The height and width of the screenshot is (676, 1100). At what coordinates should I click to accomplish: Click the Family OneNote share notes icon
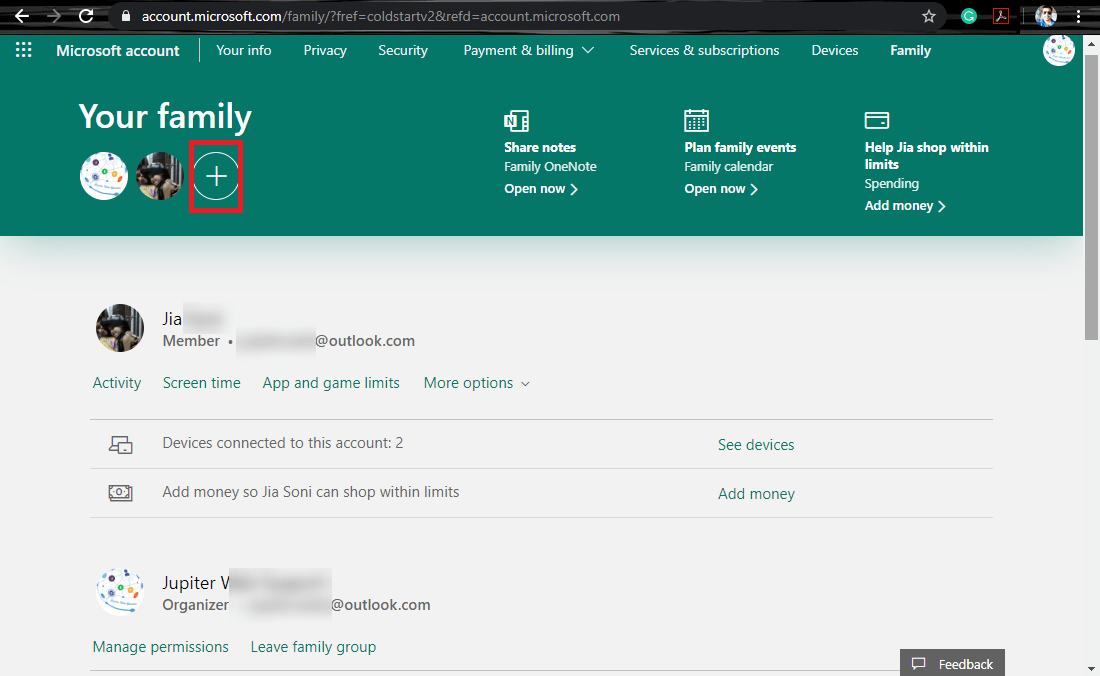(516, 121)
